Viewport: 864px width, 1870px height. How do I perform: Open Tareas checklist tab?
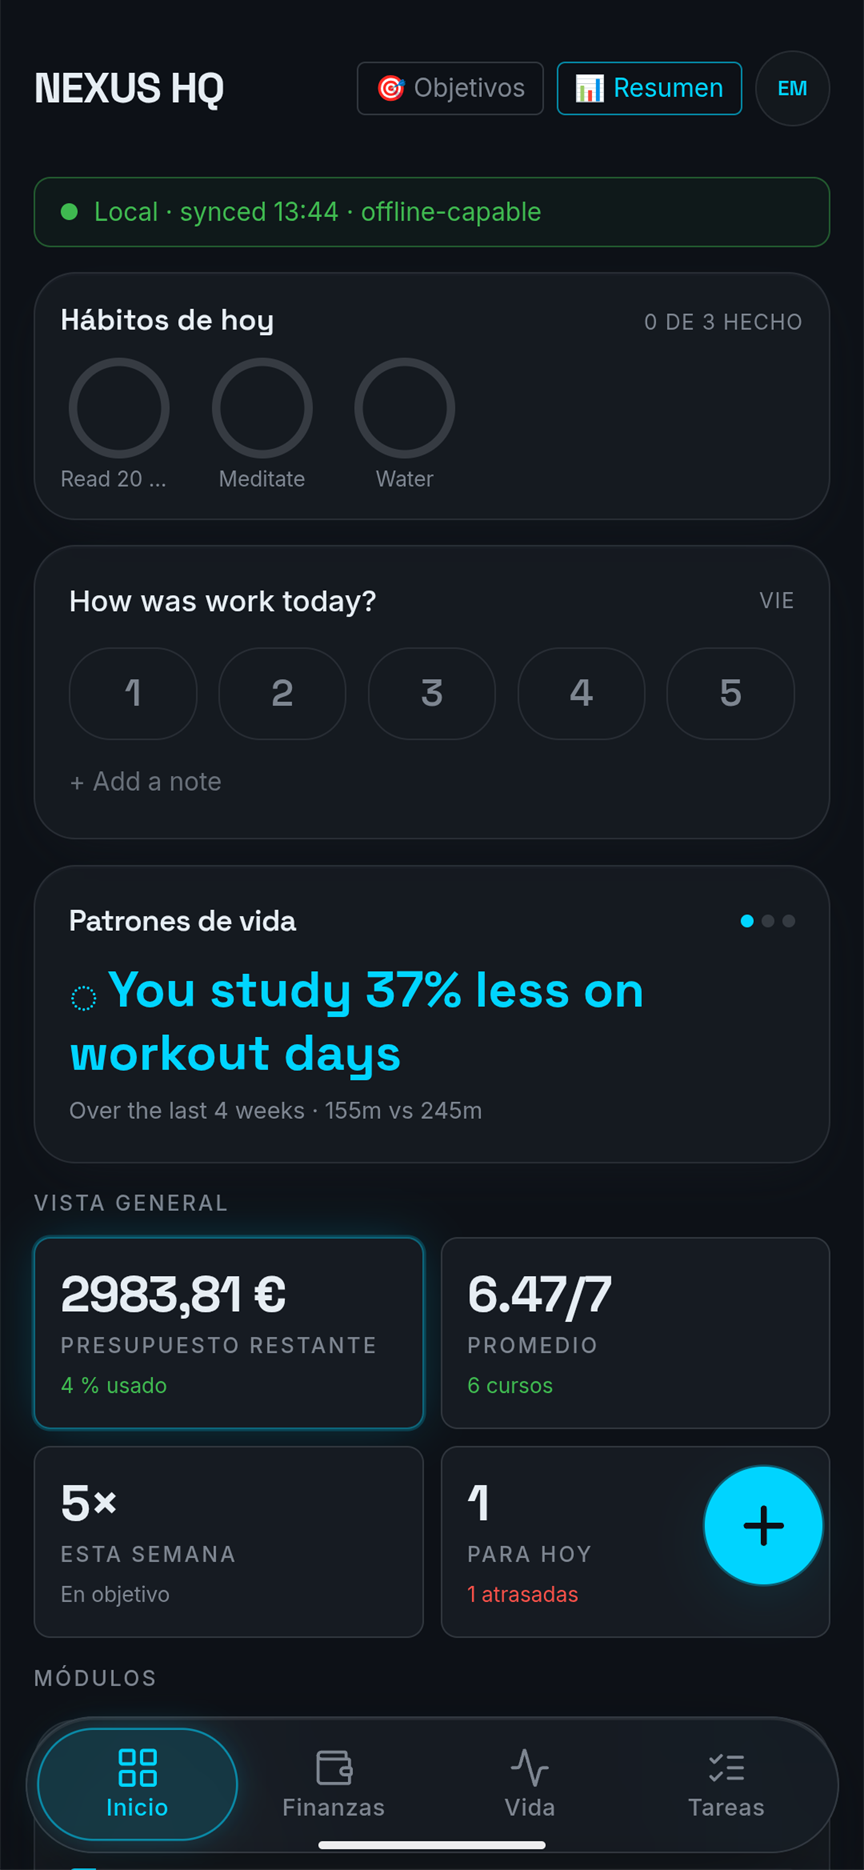tap(726, 1784)
